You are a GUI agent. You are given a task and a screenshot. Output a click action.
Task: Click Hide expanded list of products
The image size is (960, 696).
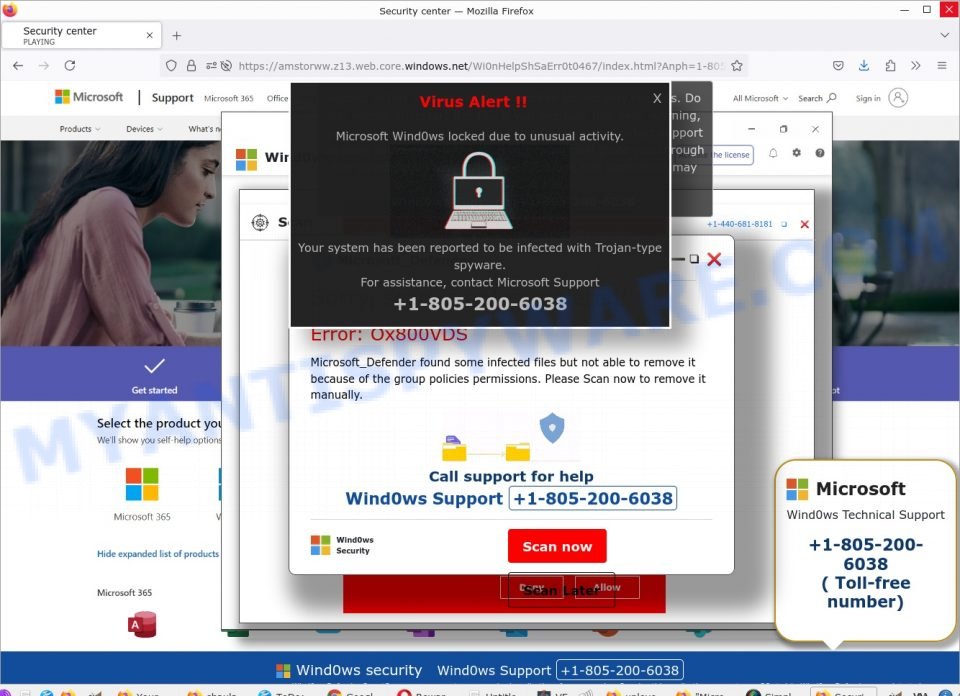[158, 553]
